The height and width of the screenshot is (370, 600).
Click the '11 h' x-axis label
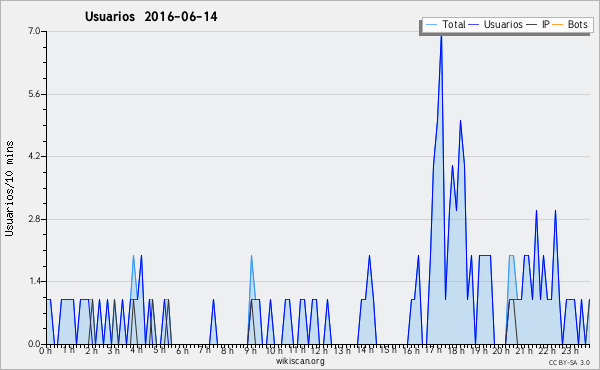297,350
